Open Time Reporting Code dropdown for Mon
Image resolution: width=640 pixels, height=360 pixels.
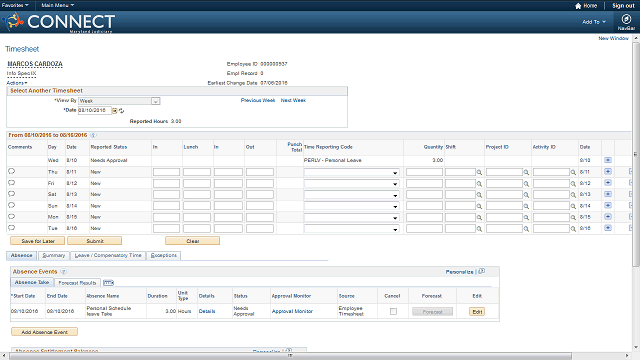351,218
